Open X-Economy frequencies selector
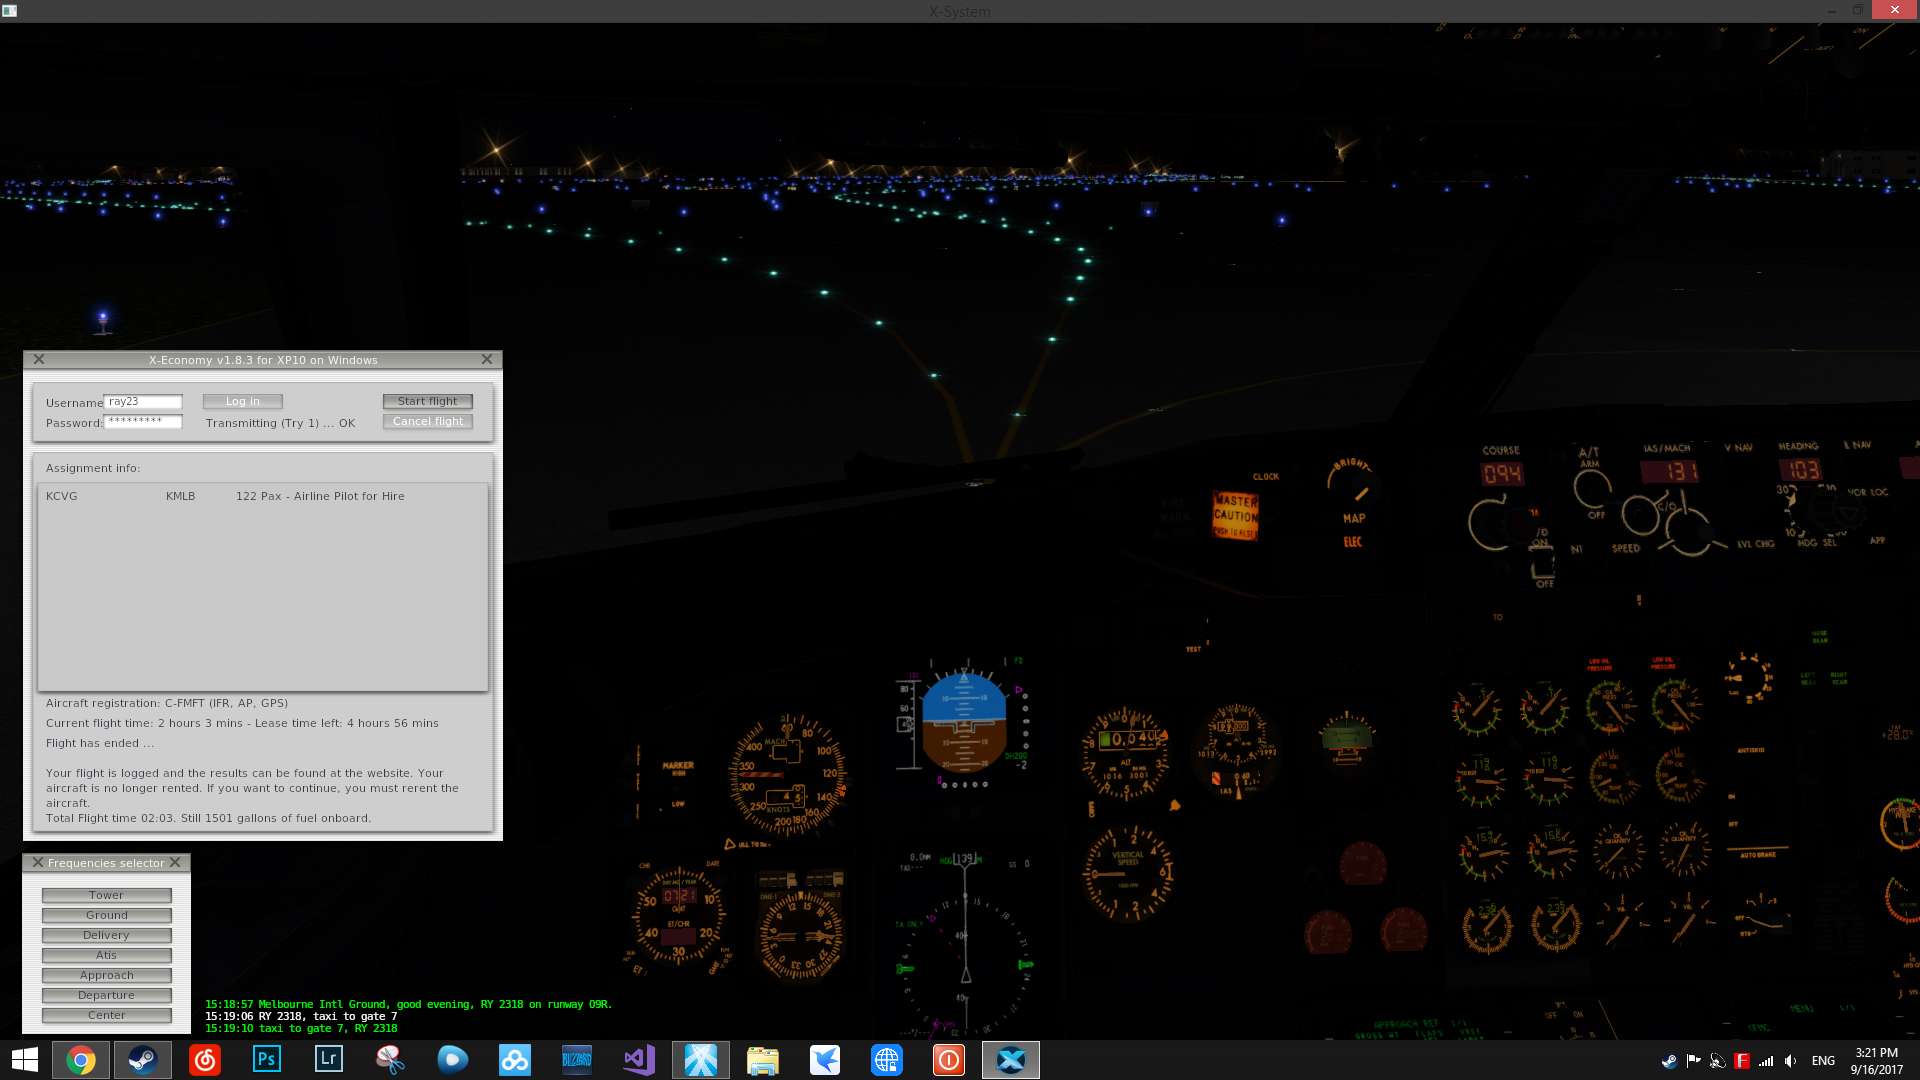 pyautogui.click(x=105, y=862)
